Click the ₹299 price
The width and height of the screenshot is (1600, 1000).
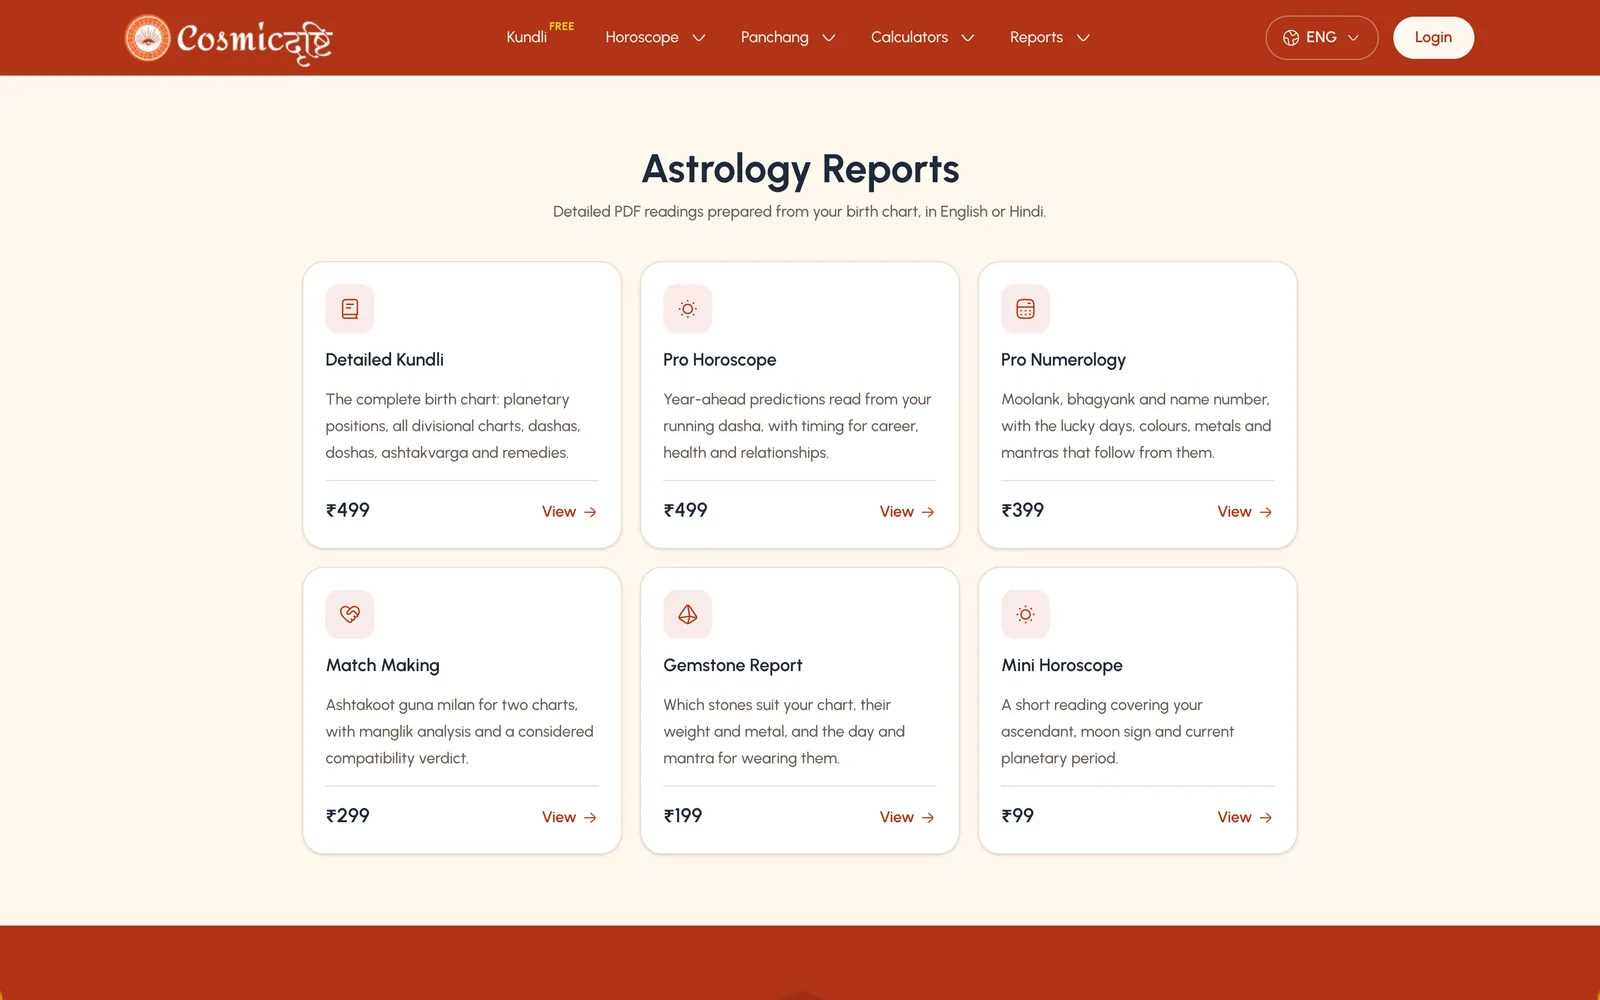tap(348, 816)
